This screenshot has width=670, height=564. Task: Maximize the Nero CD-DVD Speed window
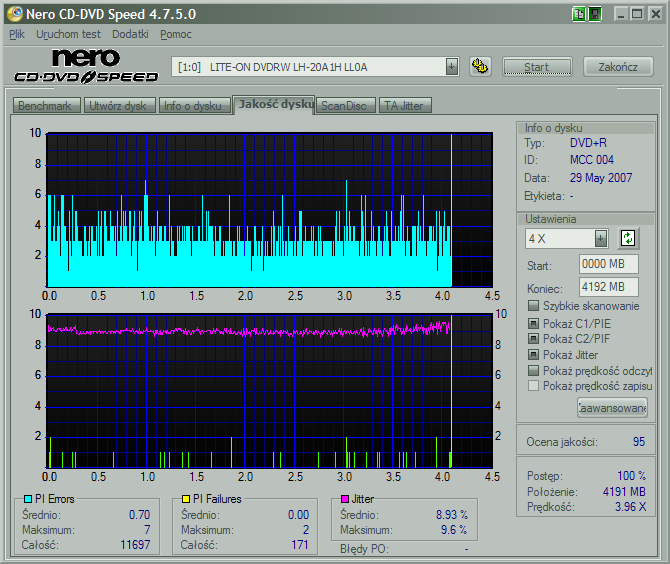click(637, 14)
